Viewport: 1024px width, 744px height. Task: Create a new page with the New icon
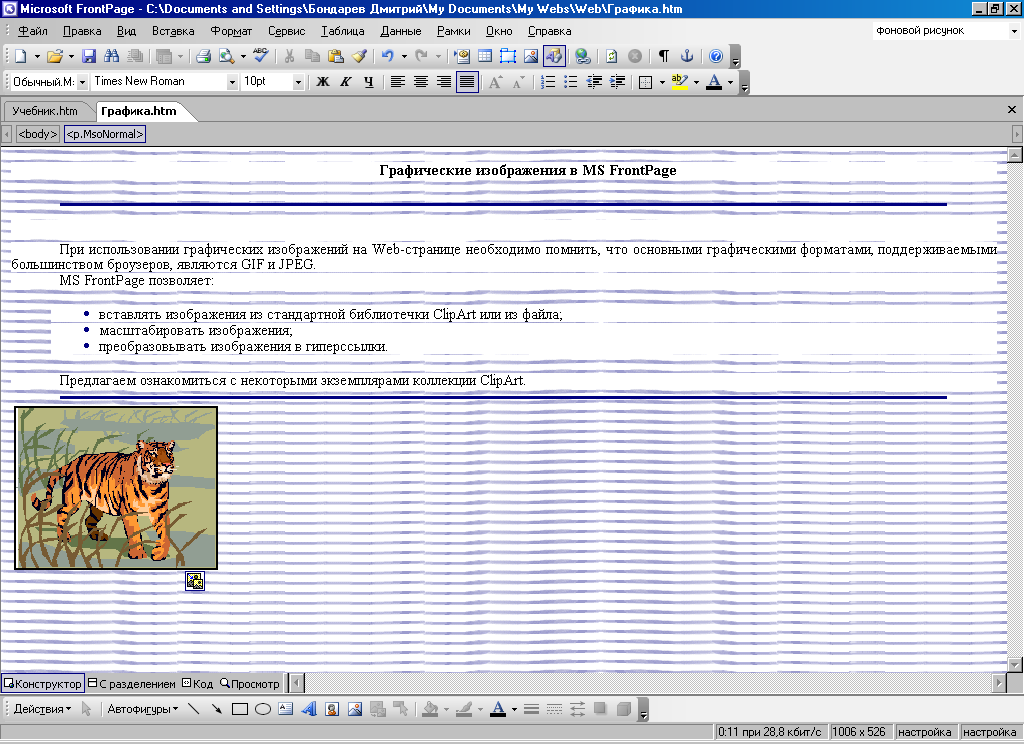pyautogui.click(x=21, y=56)
